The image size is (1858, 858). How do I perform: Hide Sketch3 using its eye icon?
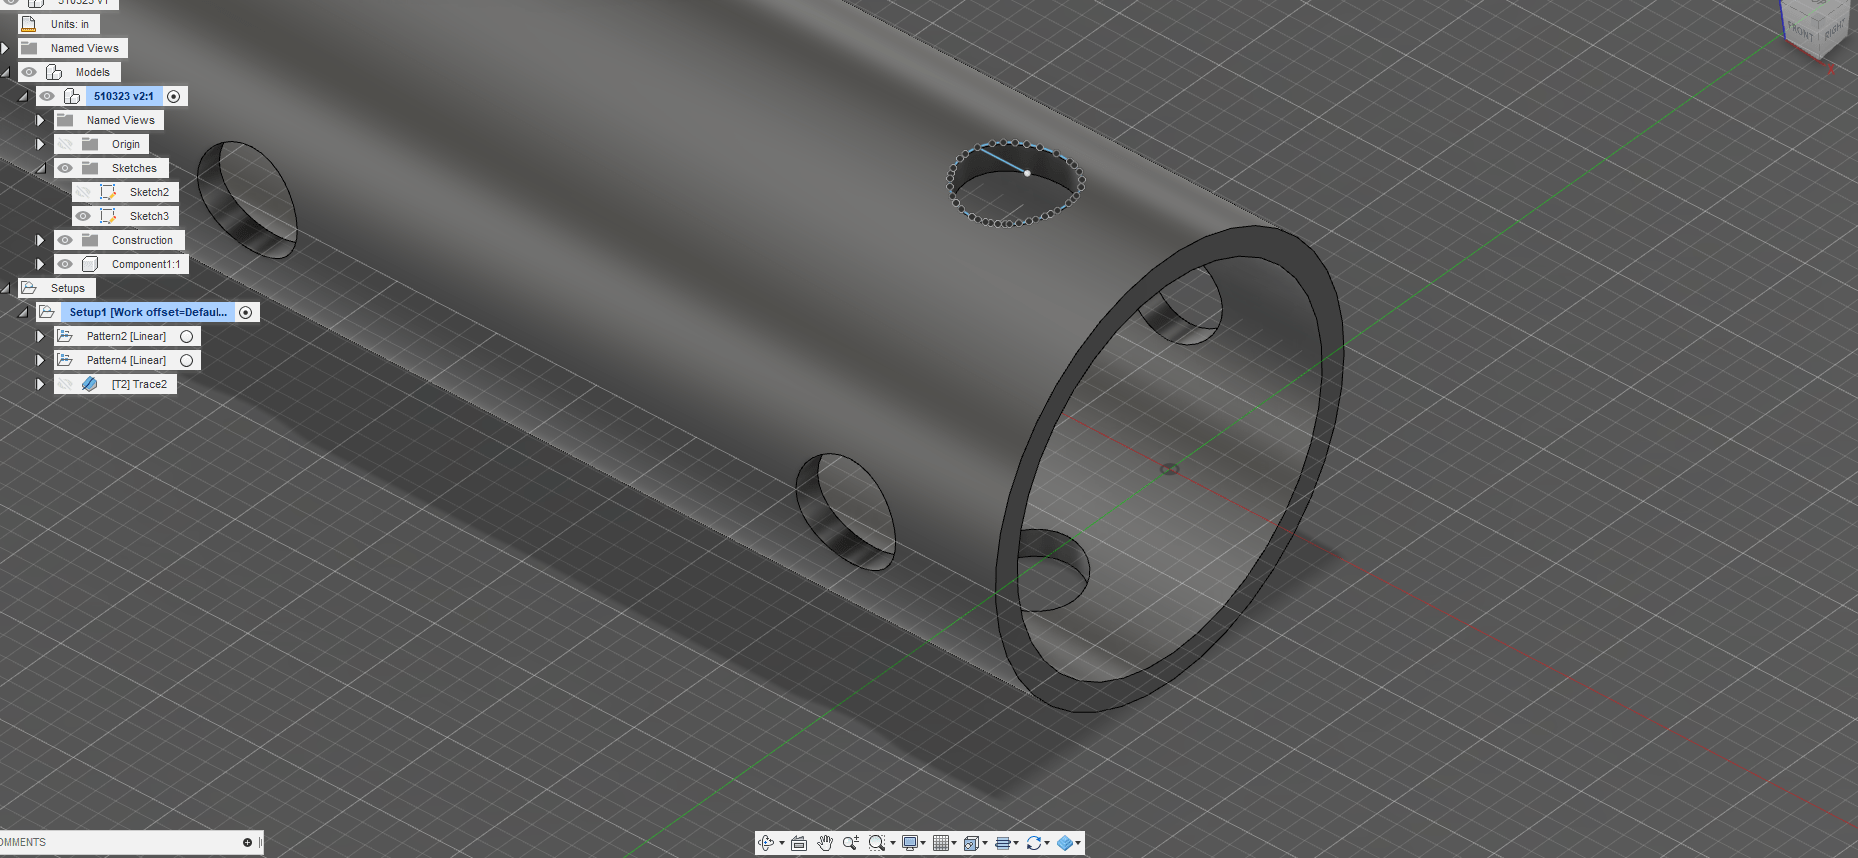tap(83, 216)
